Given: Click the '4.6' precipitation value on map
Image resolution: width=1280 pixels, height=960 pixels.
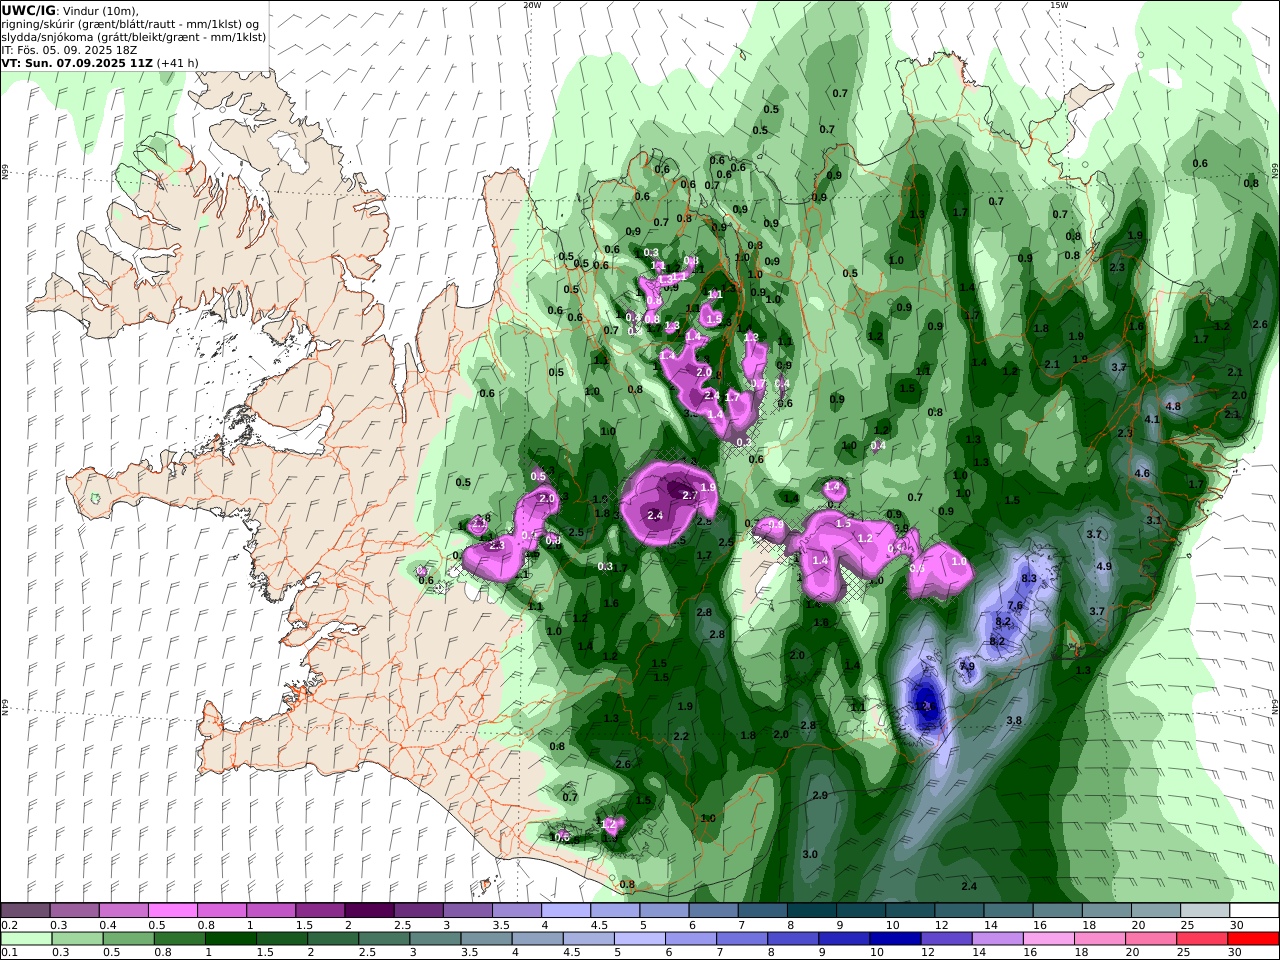Looking at the screenshot, I should tap(1142, 473).
